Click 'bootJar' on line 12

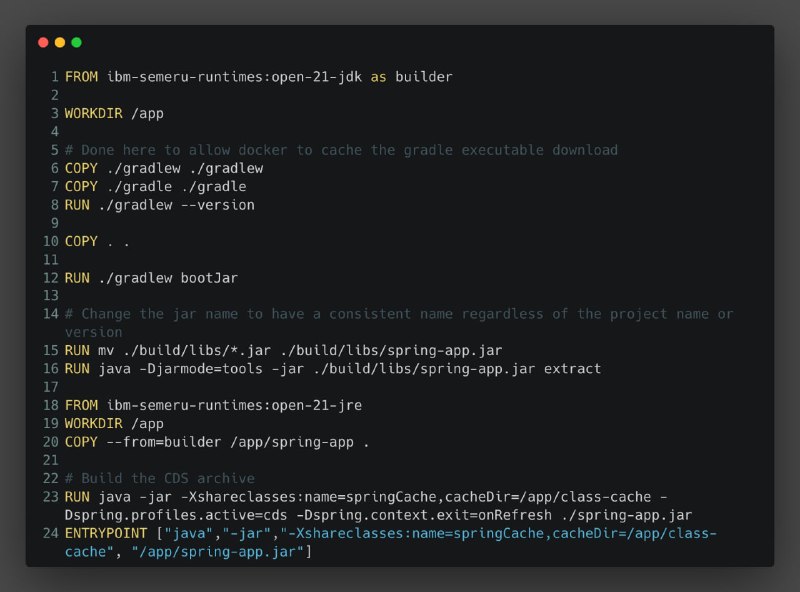[209, 278]
